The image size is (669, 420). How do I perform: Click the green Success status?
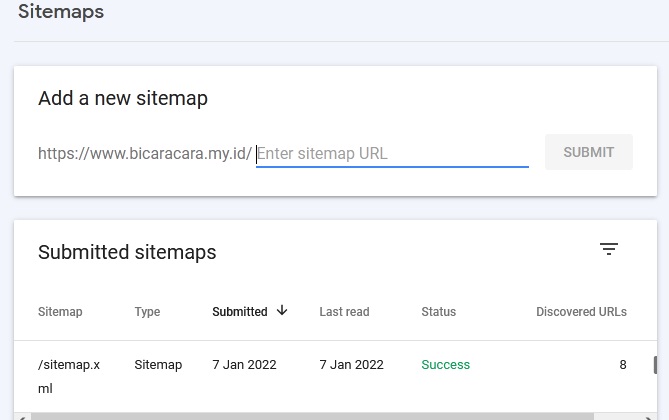pyautogui.click(x=445, y=365)
